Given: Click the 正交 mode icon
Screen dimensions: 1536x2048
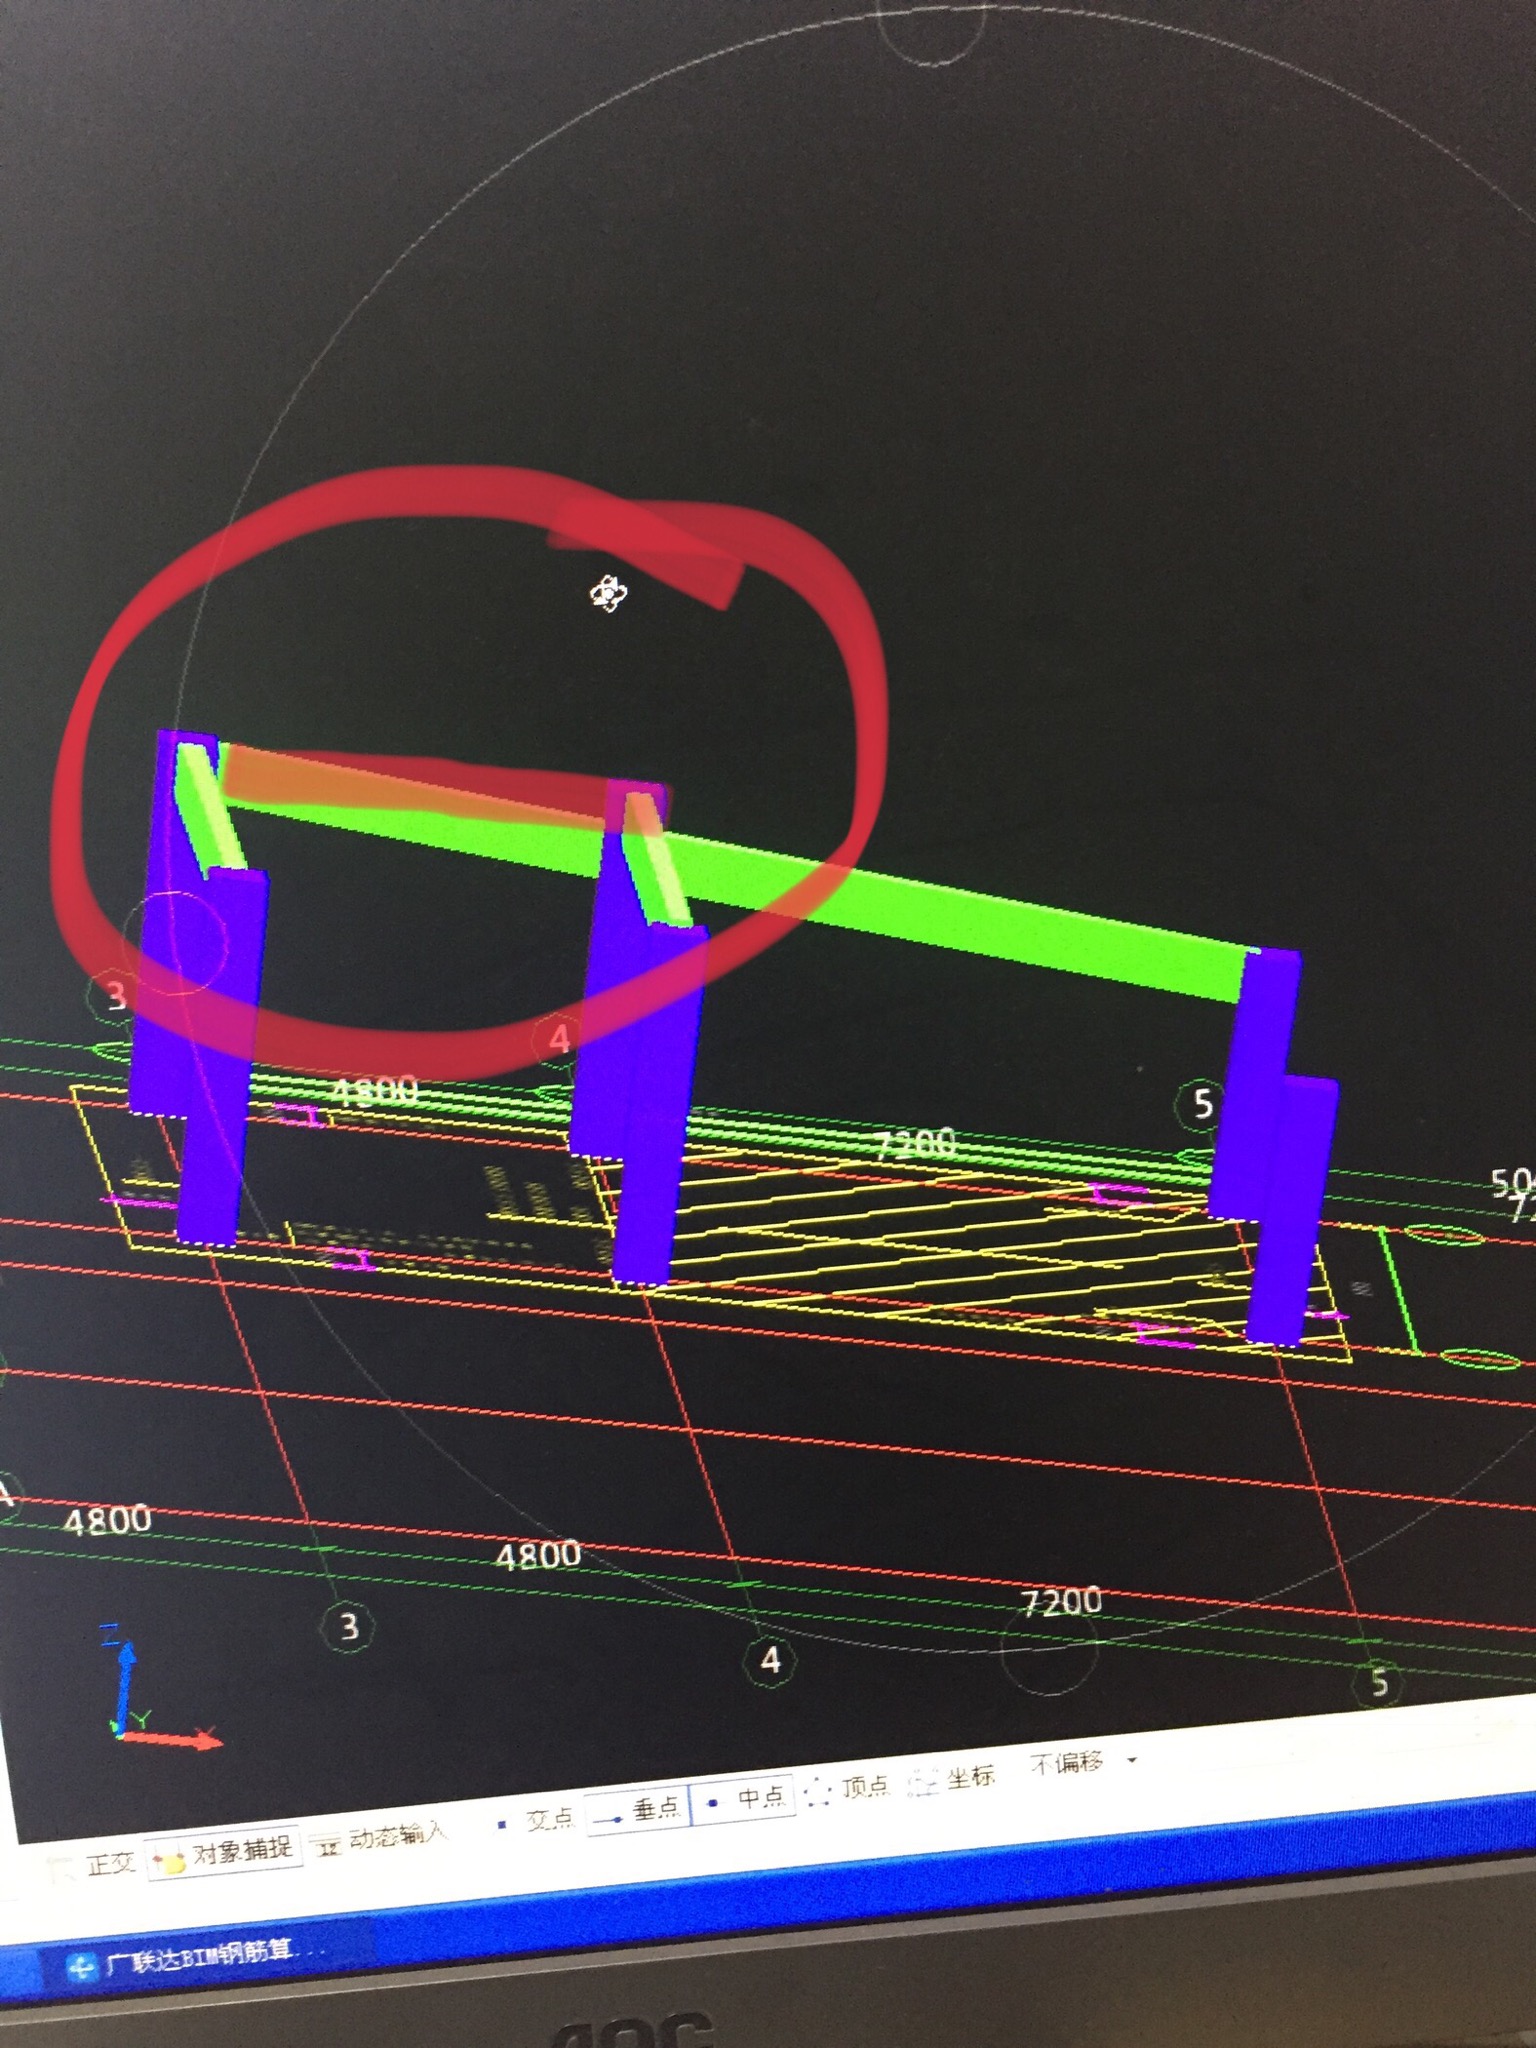Looking at the screenshot, I should [x=64, y=1868].
